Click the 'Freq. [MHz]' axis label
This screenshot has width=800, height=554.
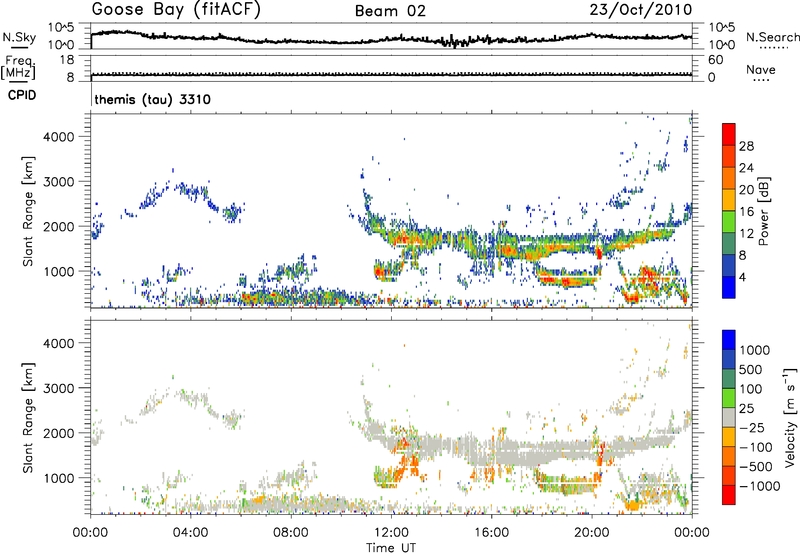point(18,67)
